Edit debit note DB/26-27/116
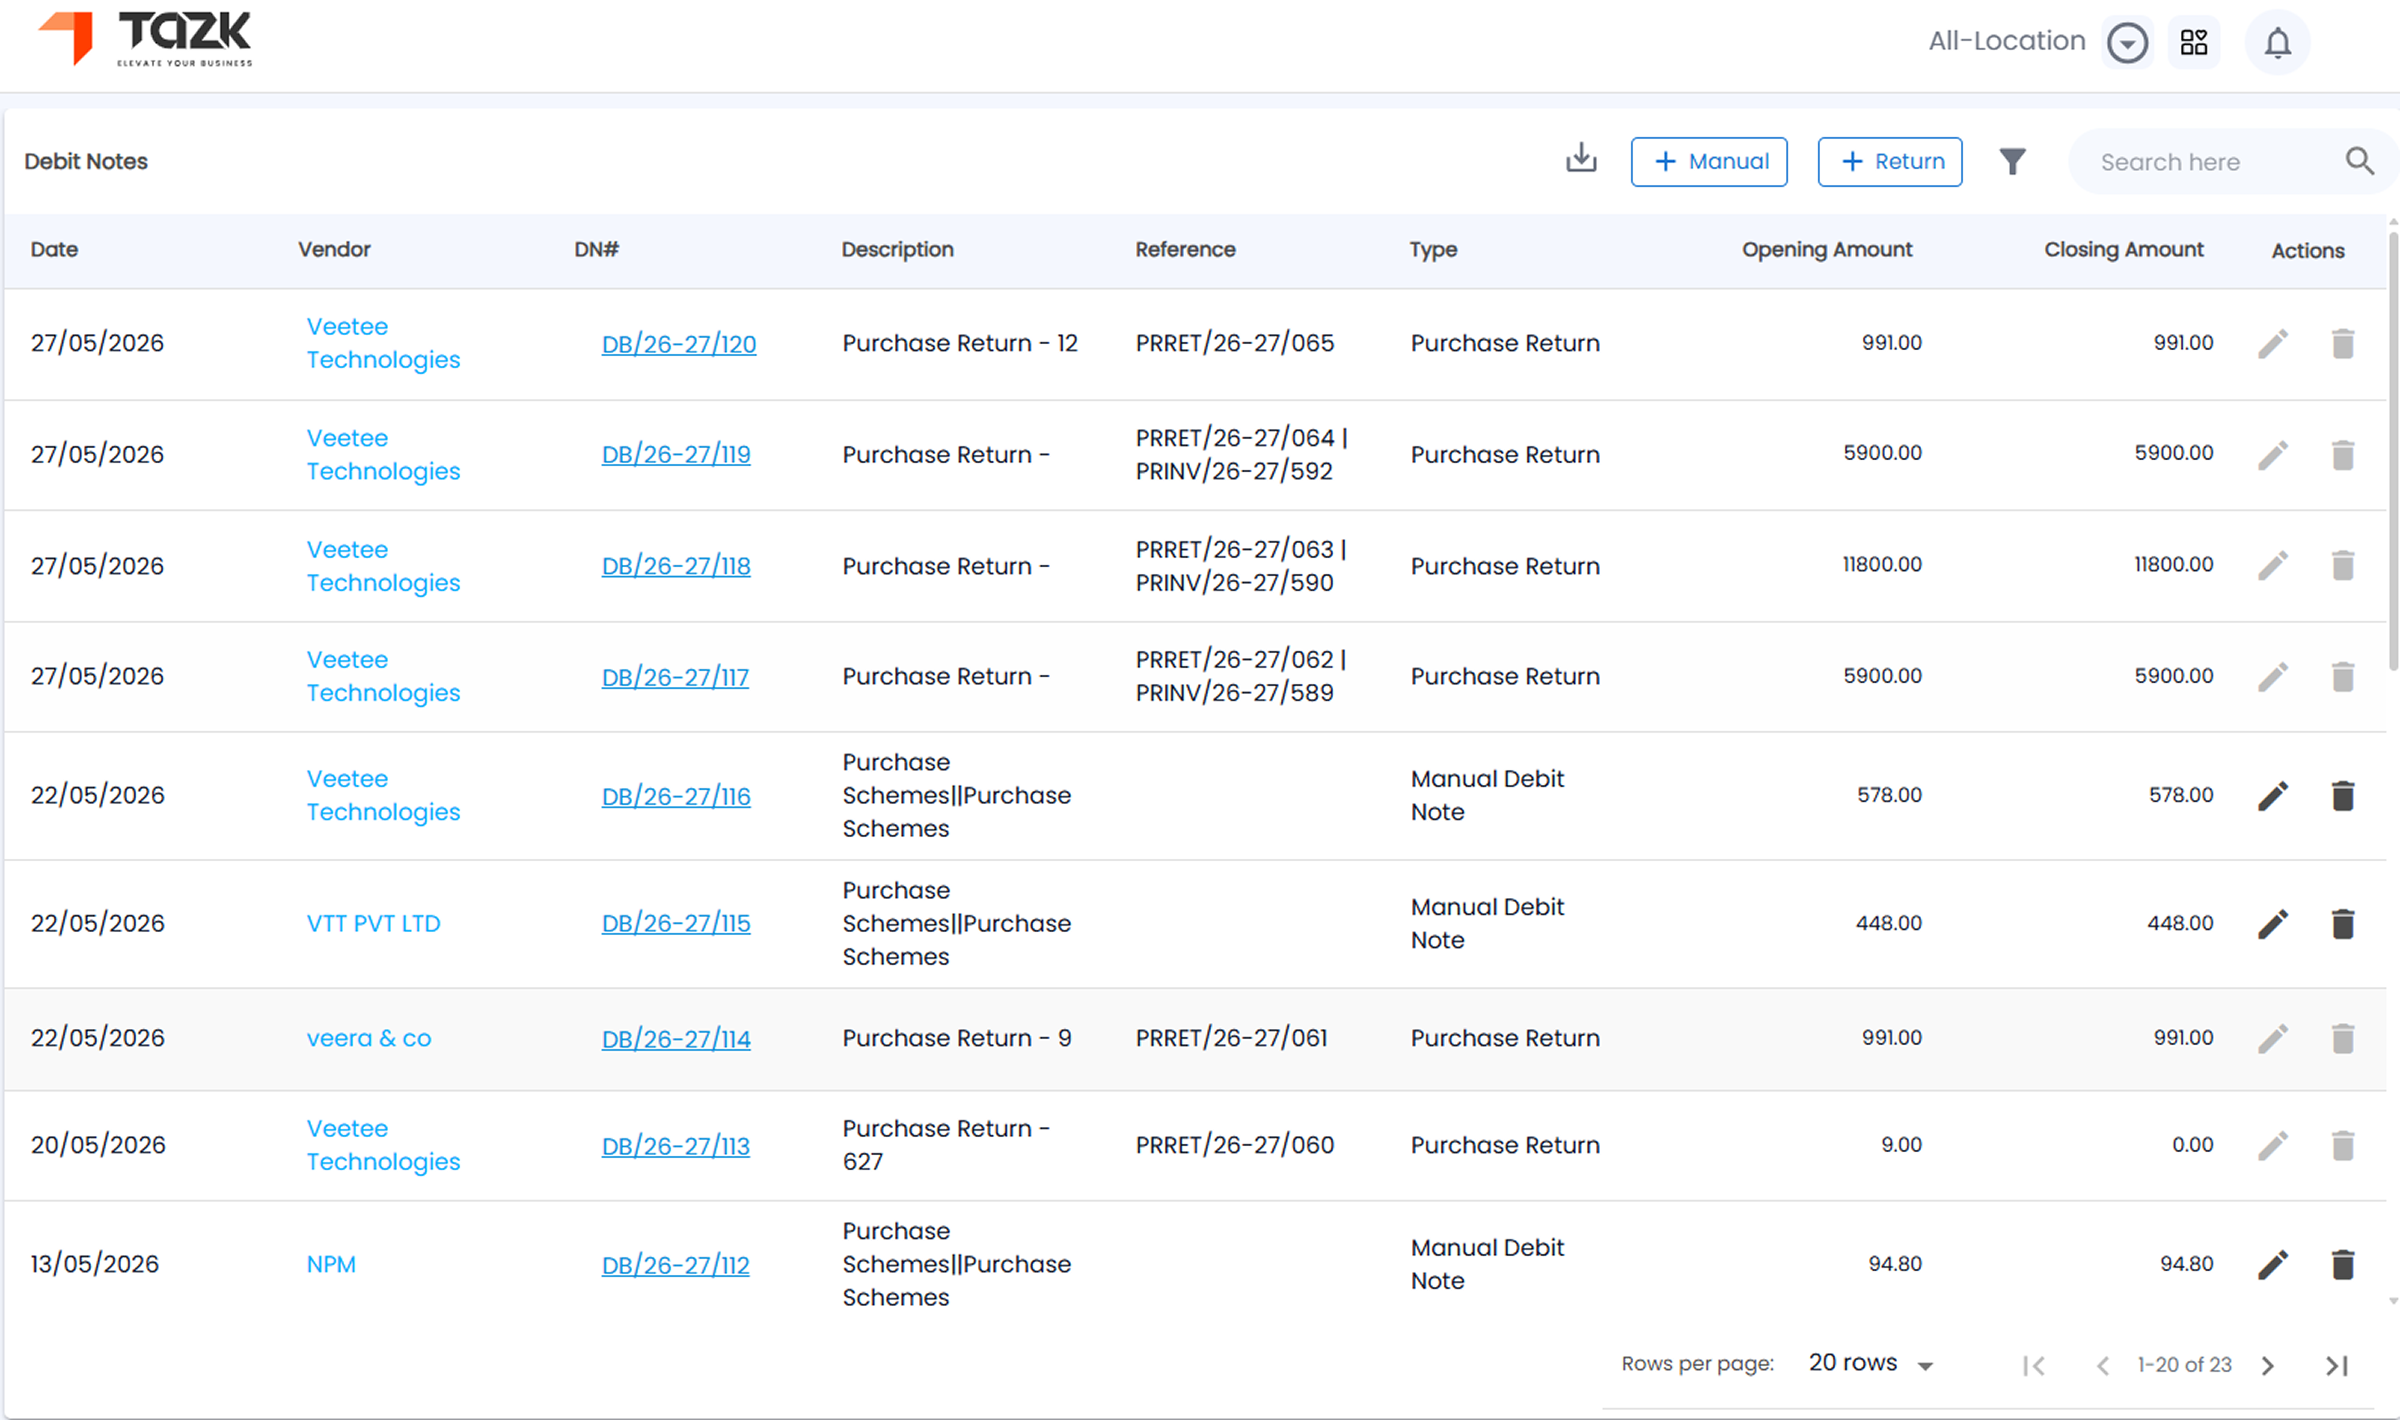This screenshot has width=2400, height=1420. (2272, 795)
